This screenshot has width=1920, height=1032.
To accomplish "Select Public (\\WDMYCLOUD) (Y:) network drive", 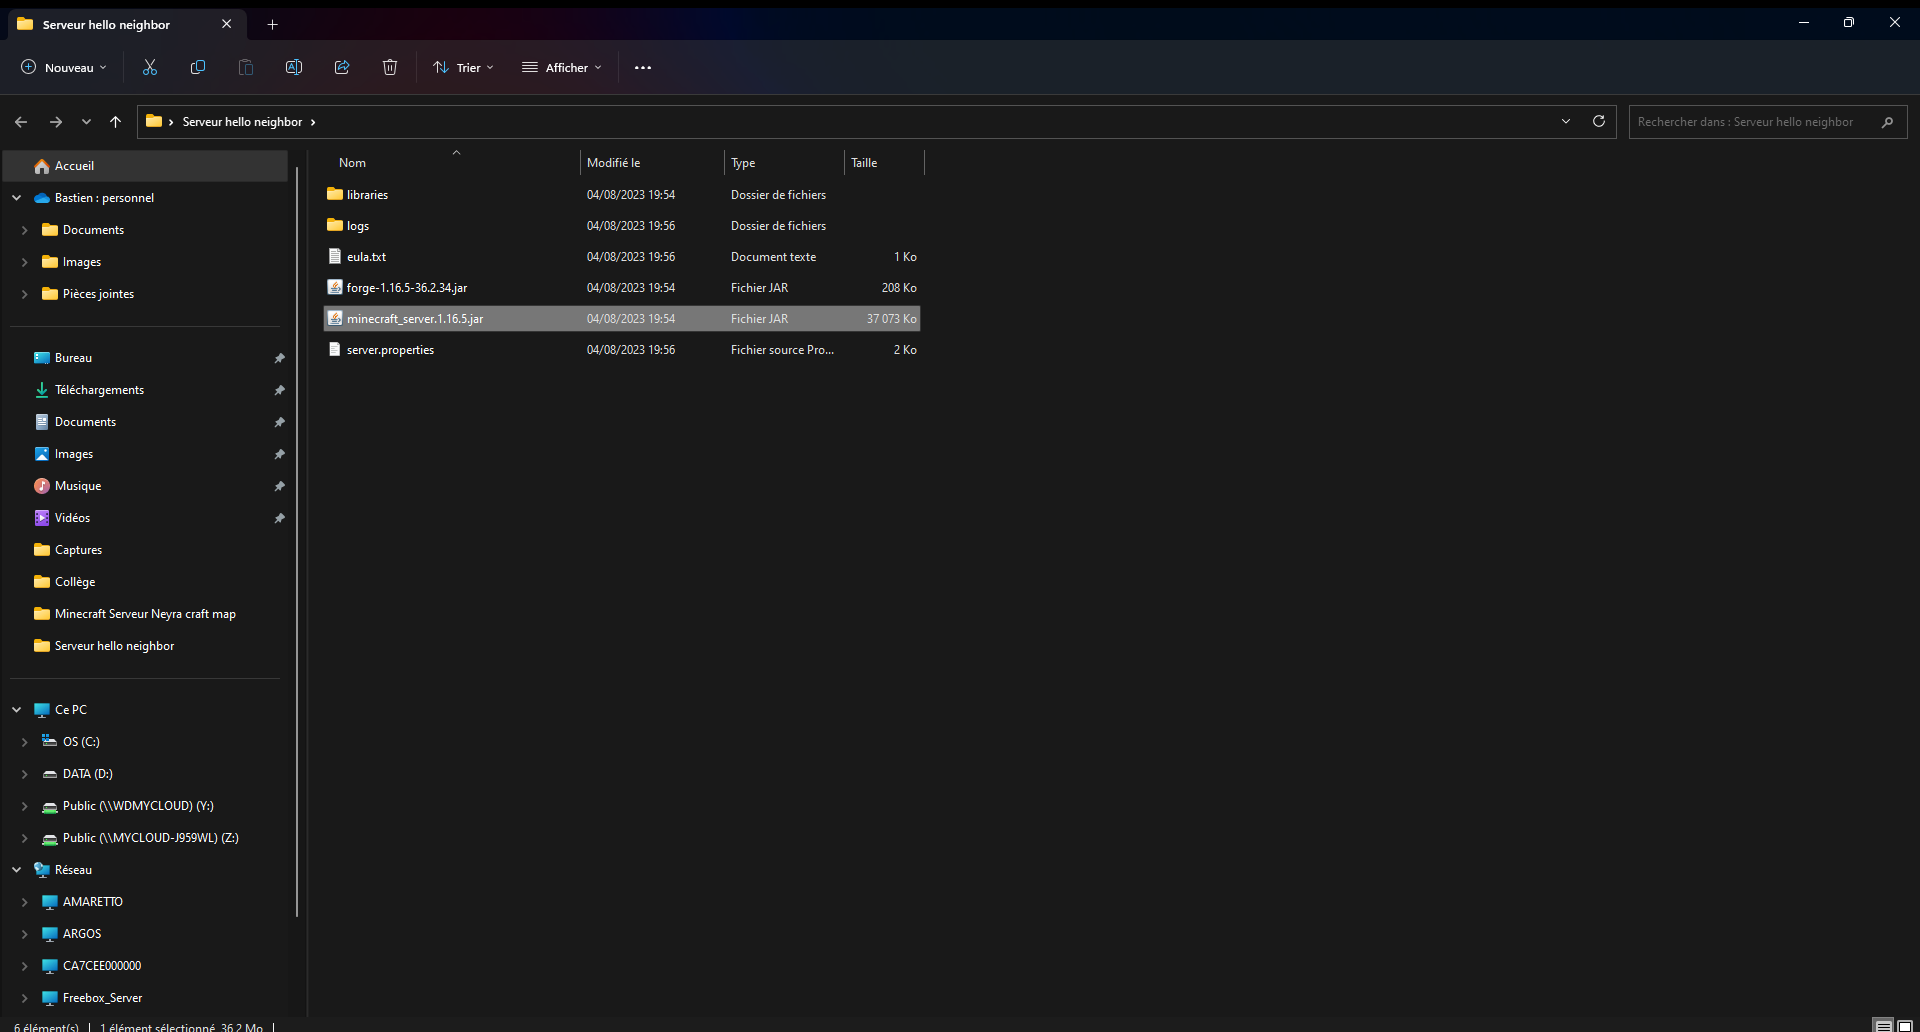I will click(146, 806).
